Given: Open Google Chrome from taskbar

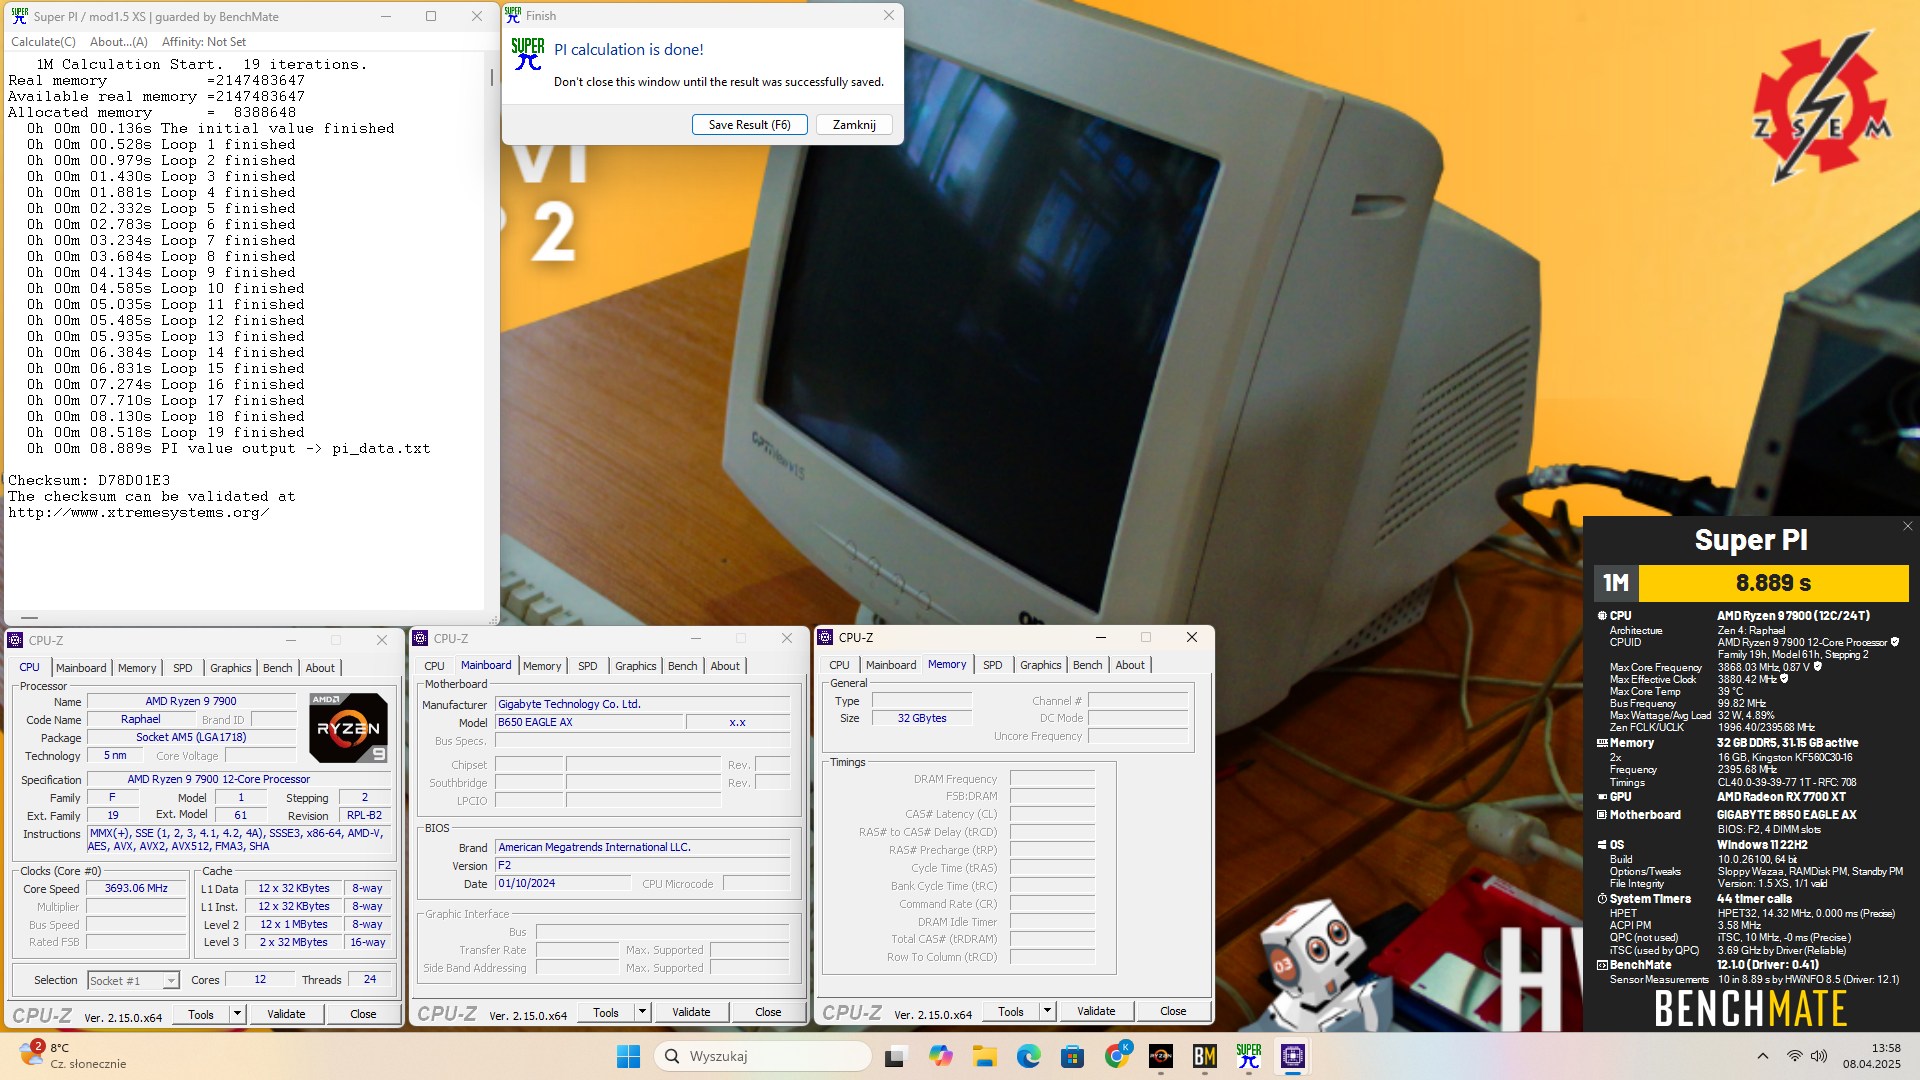Looking at the screenshot, I should (x=1117, y=1056).
